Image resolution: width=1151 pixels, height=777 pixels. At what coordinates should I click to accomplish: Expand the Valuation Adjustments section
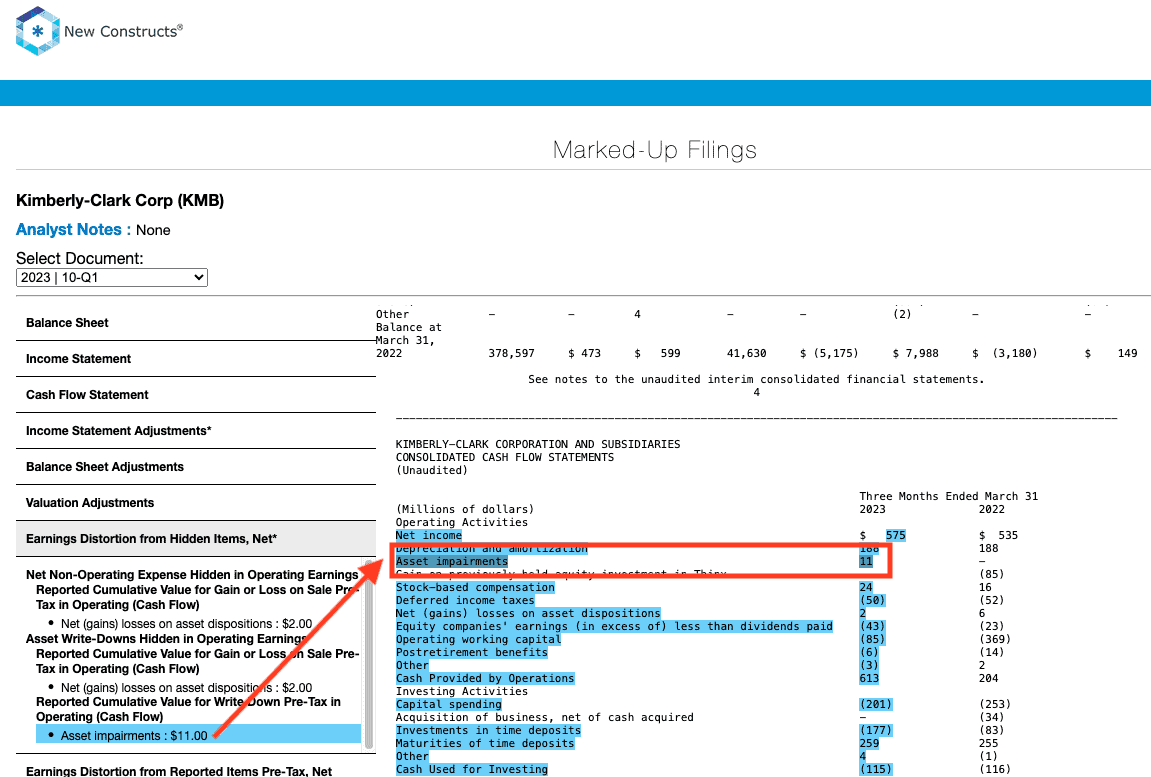point(196,503)
